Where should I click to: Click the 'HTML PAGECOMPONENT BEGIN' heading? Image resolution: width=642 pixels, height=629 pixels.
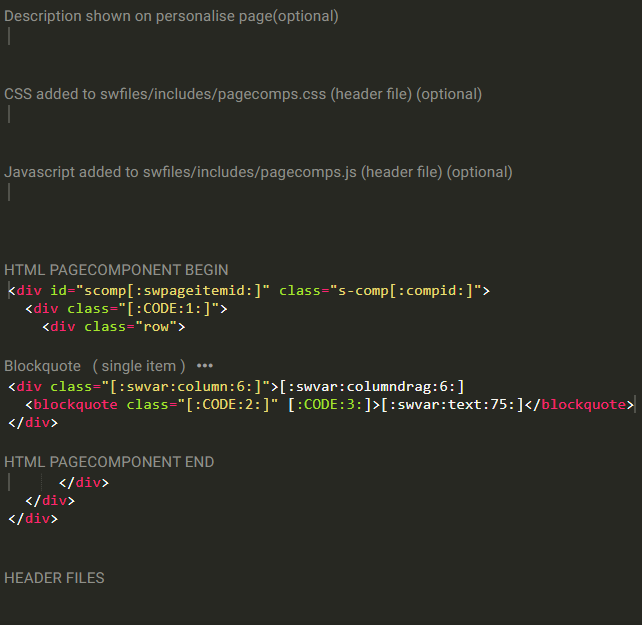(x=116, y=270)
